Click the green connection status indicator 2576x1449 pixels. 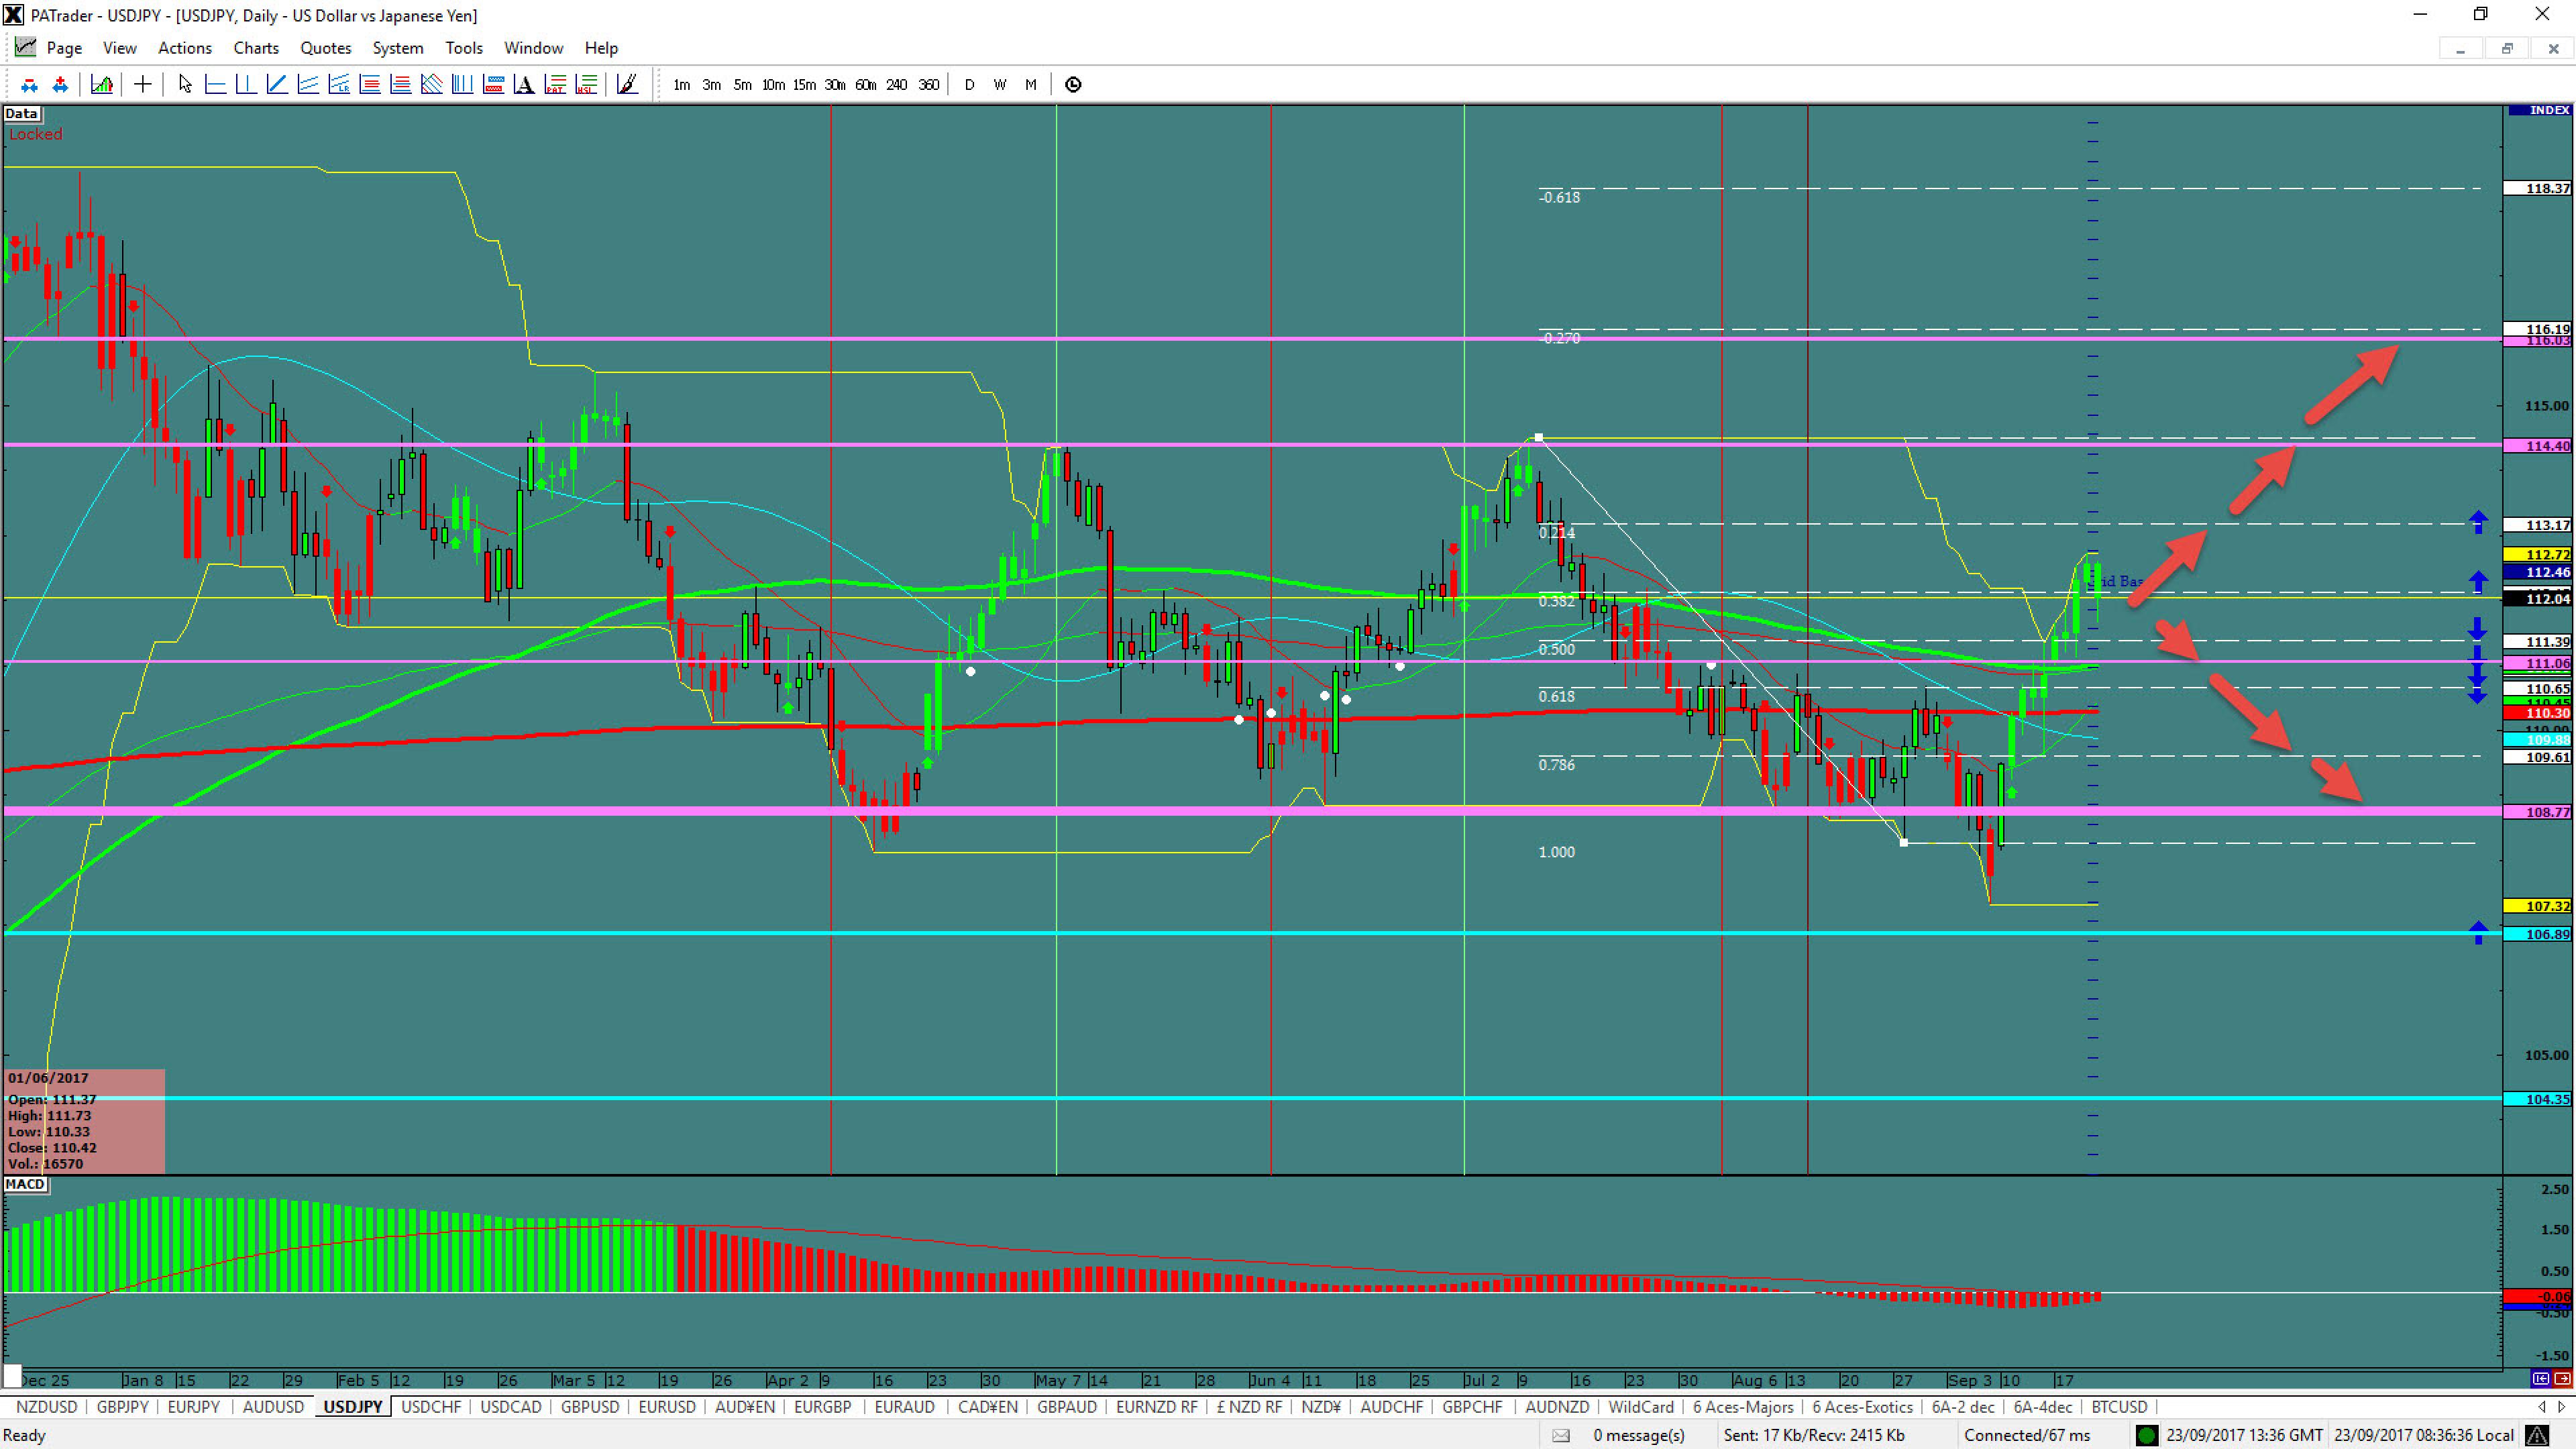[2147, 1435]
